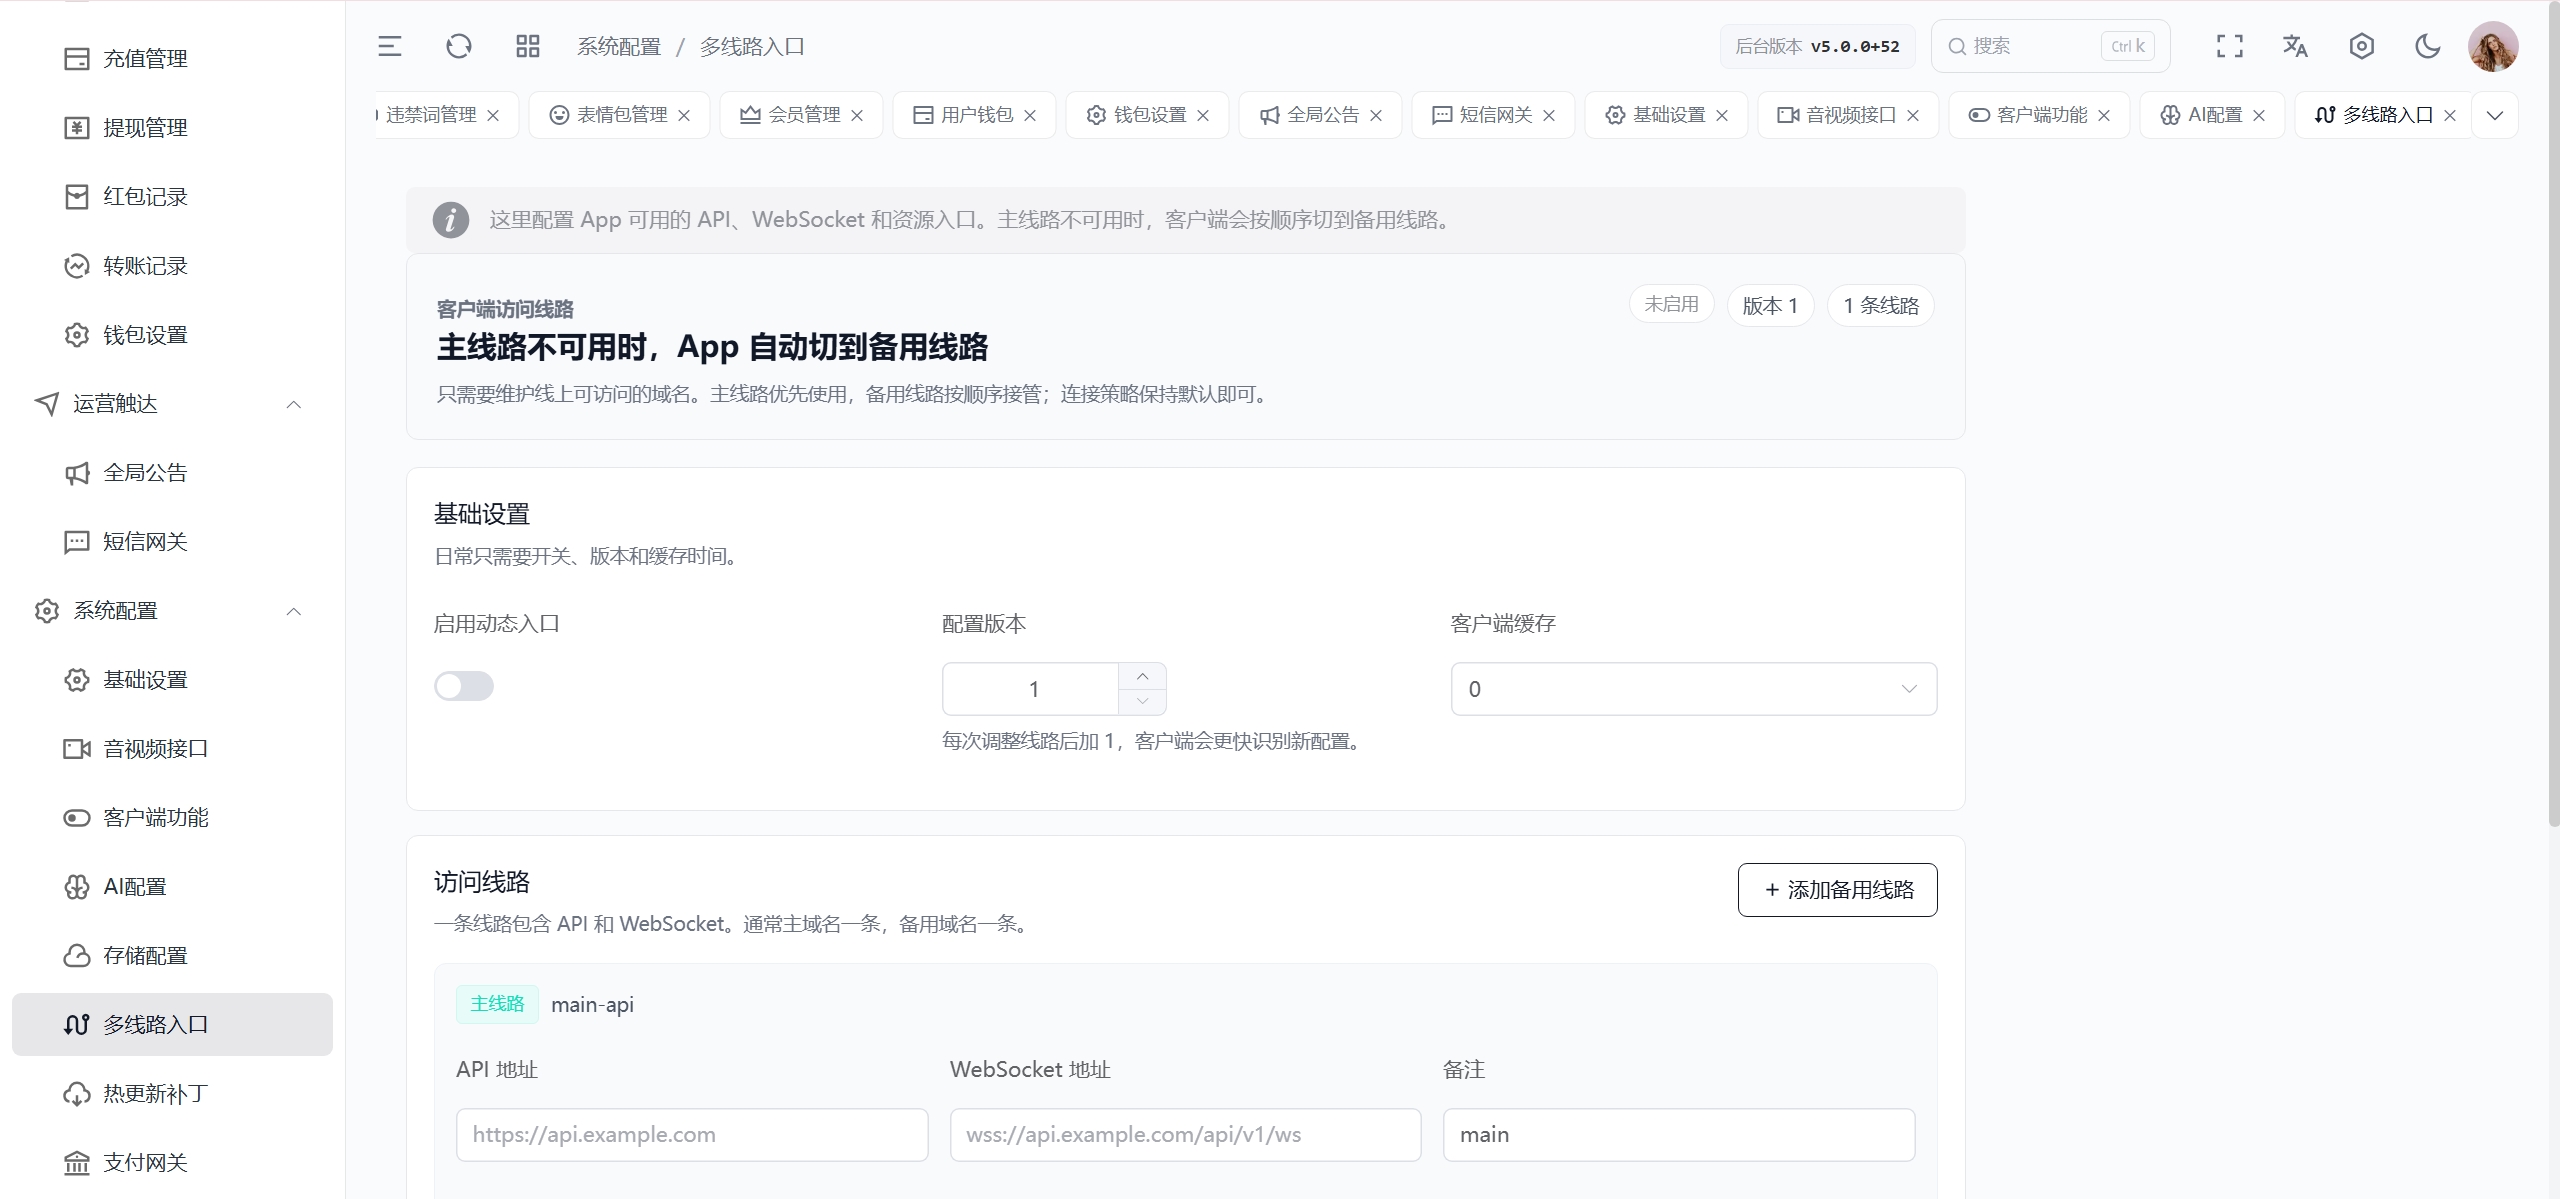Close the 违禁词管理 tab
Viewport: 2560px width, 1199px height.
pyautogui.click(x=493, y=116)
